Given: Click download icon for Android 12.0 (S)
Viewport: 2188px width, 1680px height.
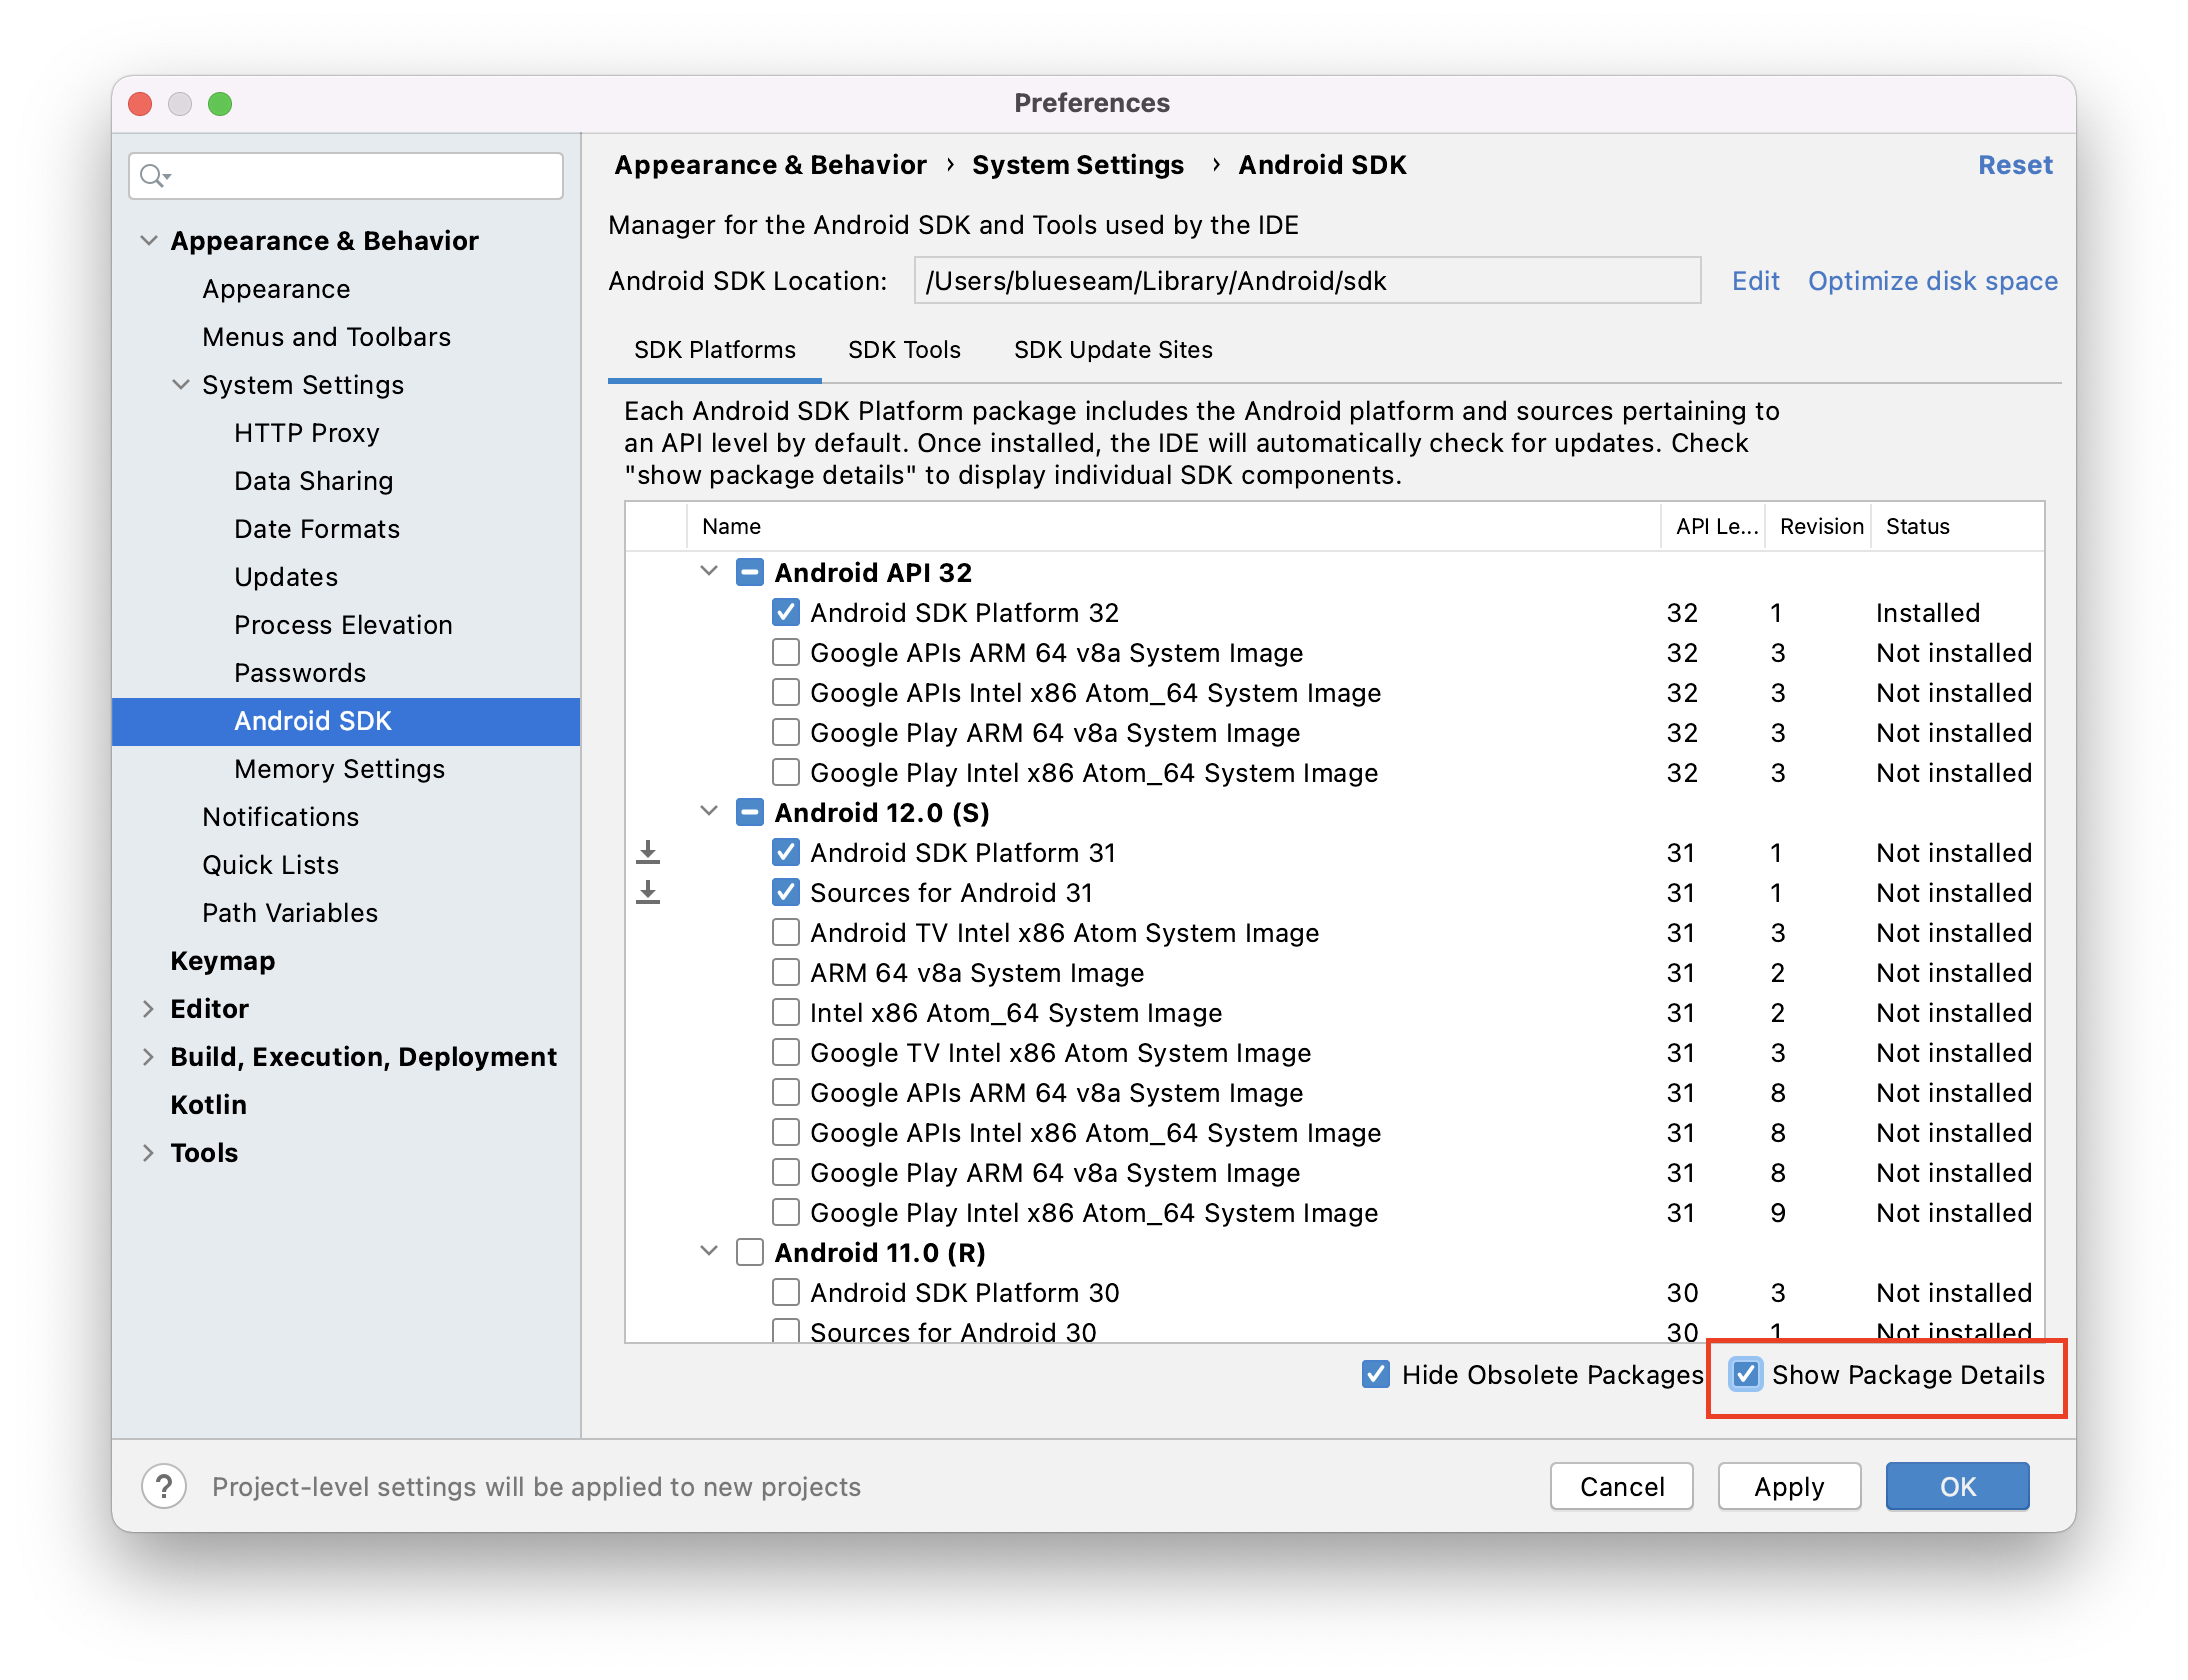Looking at the screenshot, I should 649,852.
